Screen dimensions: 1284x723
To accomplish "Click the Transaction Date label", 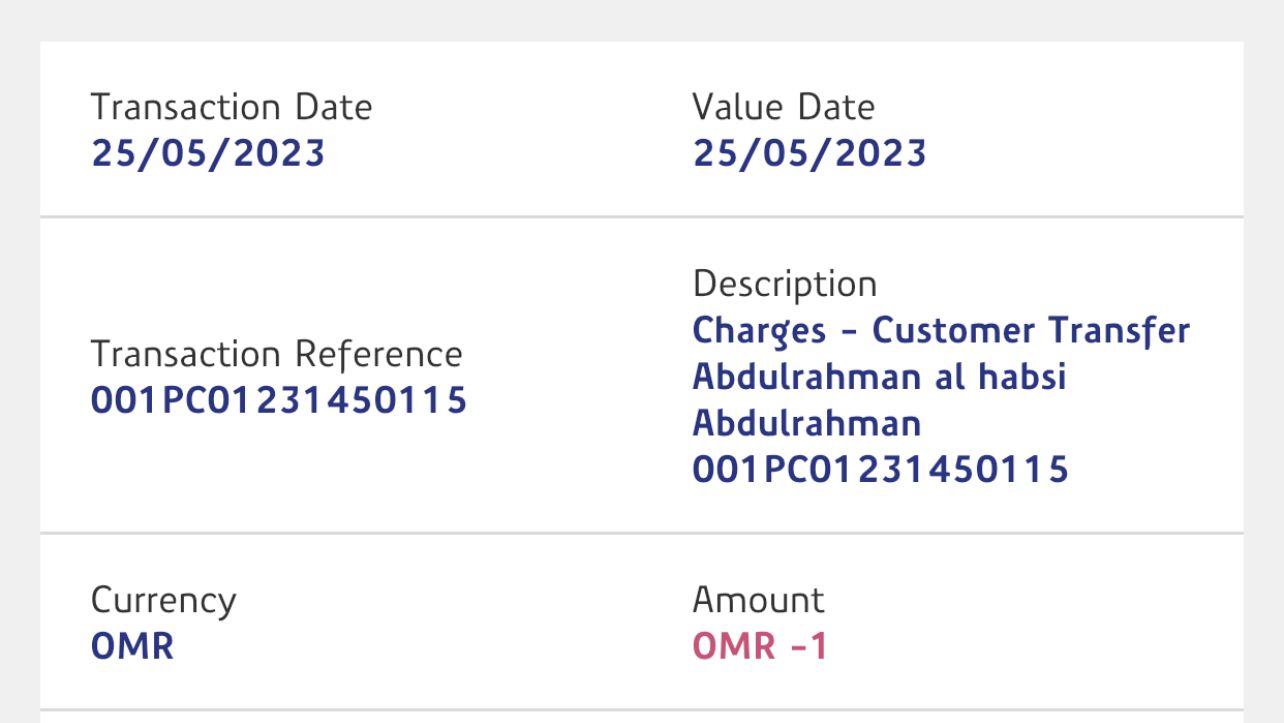I will point(231,107).
